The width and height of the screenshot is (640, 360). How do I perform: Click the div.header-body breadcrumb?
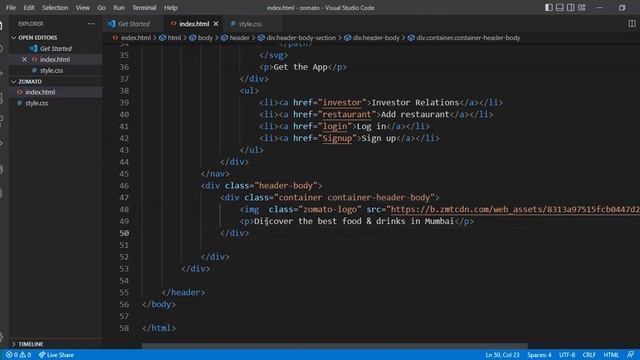[372, 38]
